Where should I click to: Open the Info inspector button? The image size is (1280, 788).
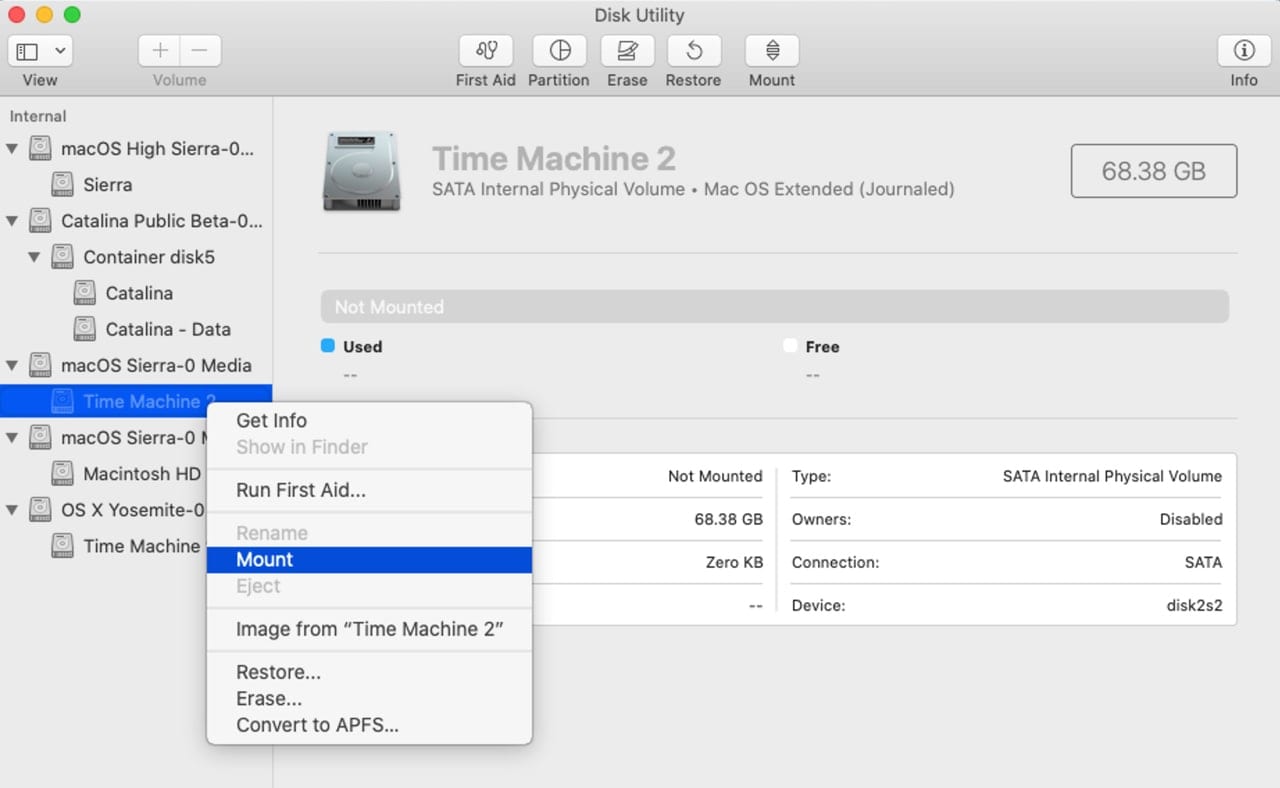[x=1243, y=51]
